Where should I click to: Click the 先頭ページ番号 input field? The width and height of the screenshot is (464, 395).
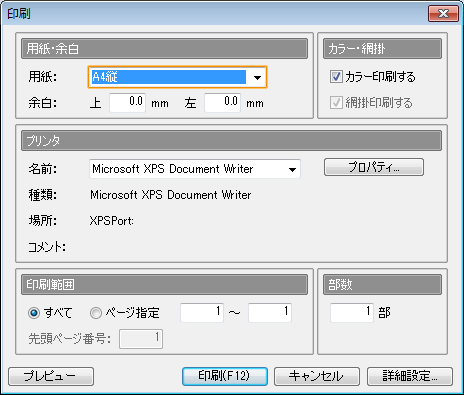(141, 339)
